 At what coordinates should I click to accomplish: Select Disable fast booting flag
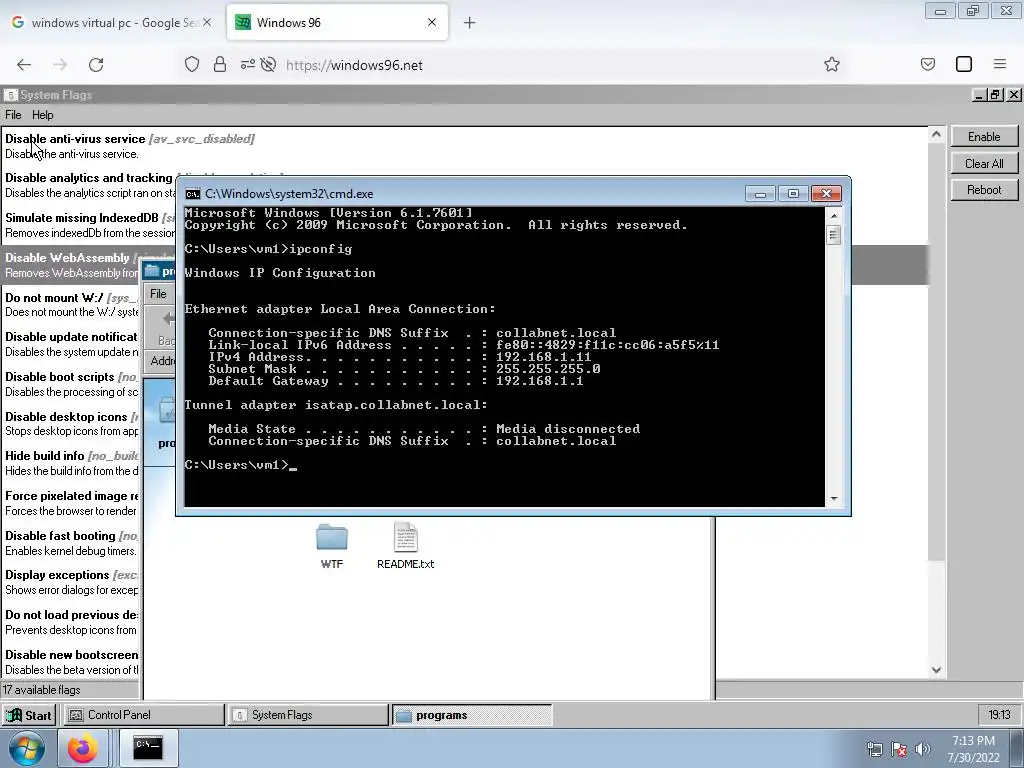click(x=72, y=543)
